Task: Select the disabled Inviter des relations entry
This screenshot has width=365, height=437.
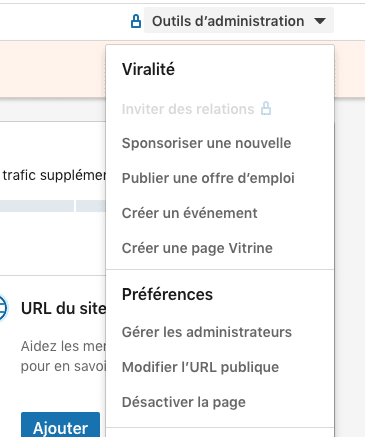Action: tap(188, 109)
